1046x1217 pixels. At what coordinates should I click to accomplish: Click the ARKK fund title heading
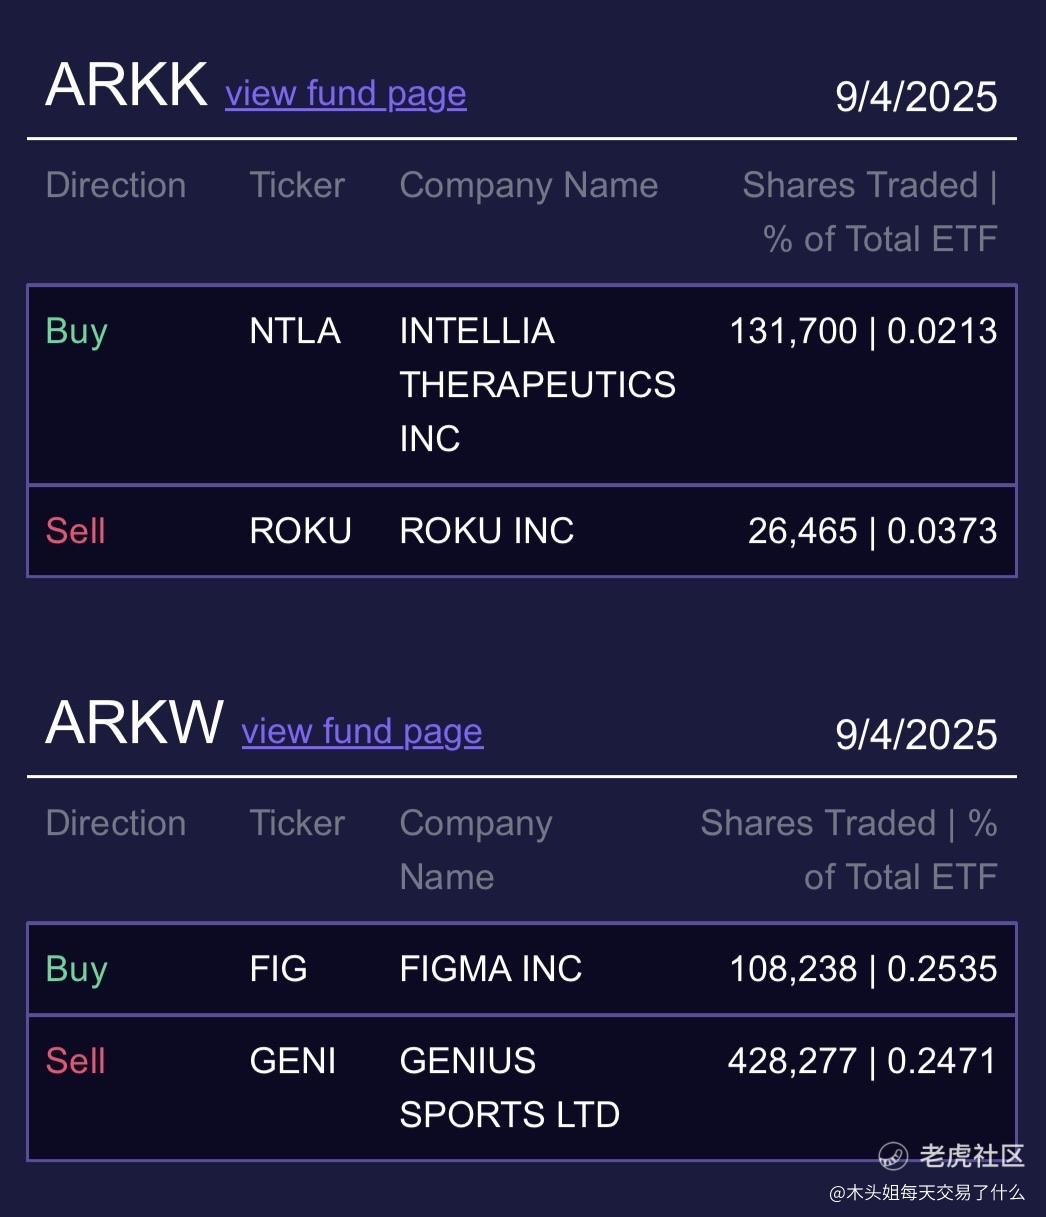click(127, 85)
